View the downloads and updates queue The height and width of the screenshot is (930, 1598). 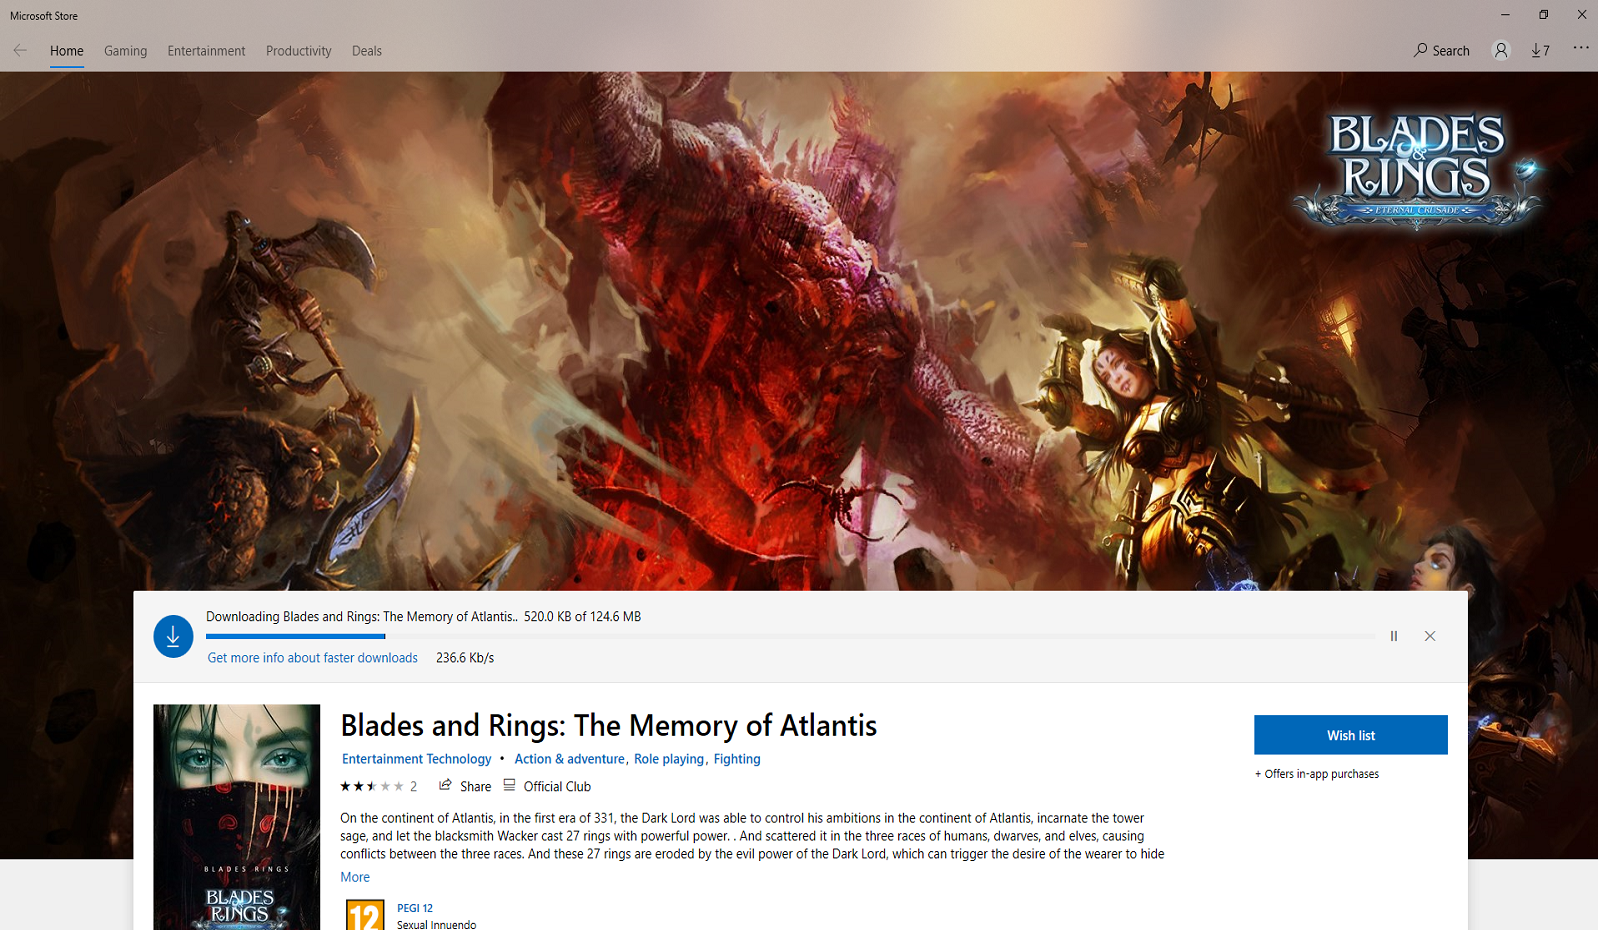(x=1540, y=50)
